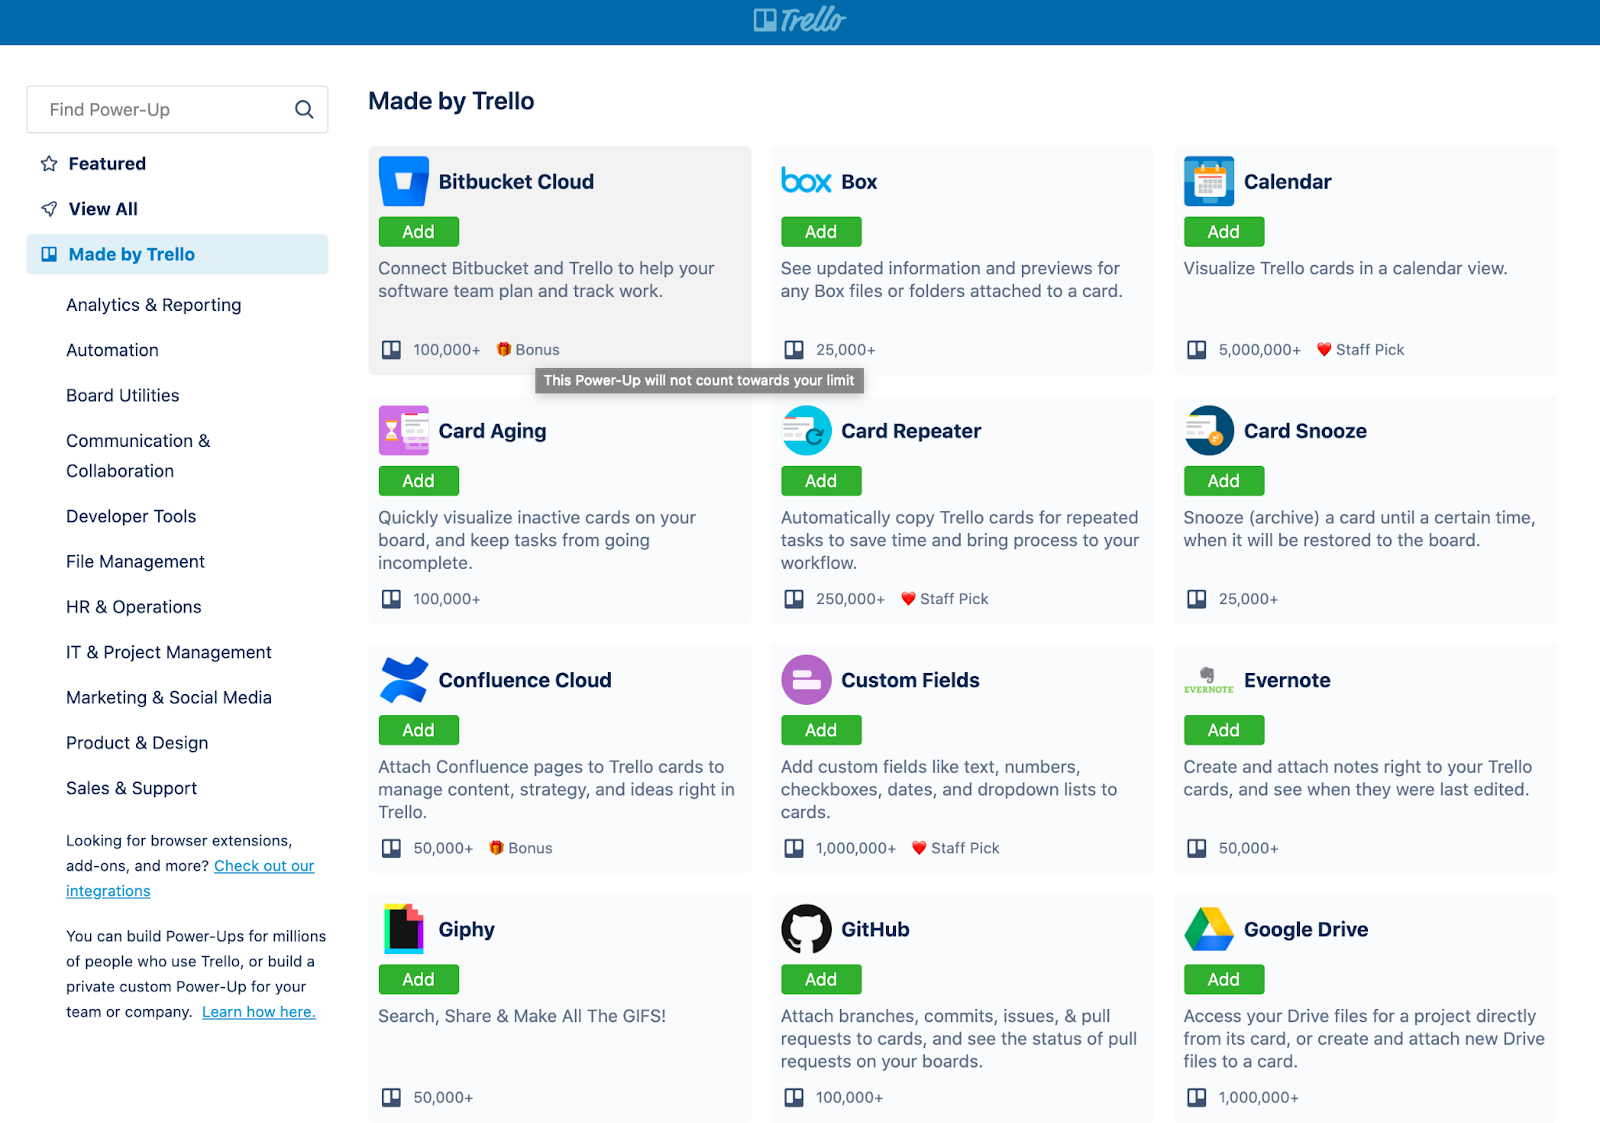Screen dimensions: 1600x1123
Task: Follow the 'Learn how here.' link
Action: (259, 1012)
